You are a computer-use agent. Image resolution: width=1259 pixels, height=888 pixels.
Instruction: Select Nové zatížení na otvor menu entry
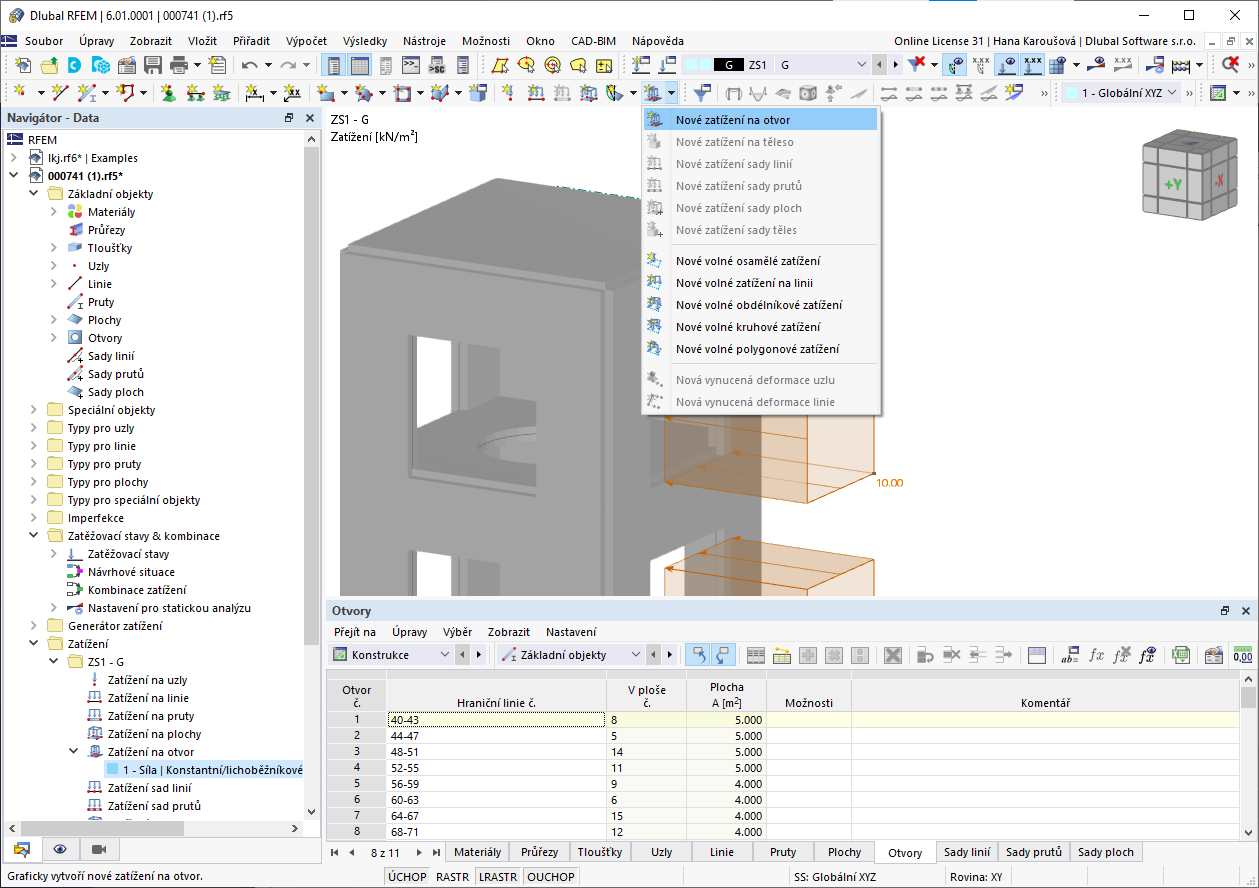[760, 120]
